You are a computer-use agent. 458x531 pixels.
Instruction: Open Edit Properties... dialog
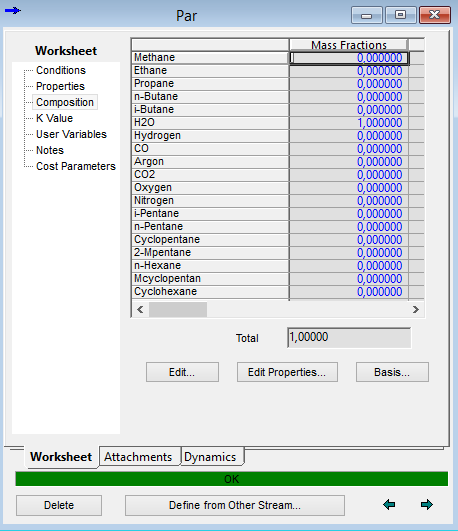pyautogui.click(x=287, y=372)
